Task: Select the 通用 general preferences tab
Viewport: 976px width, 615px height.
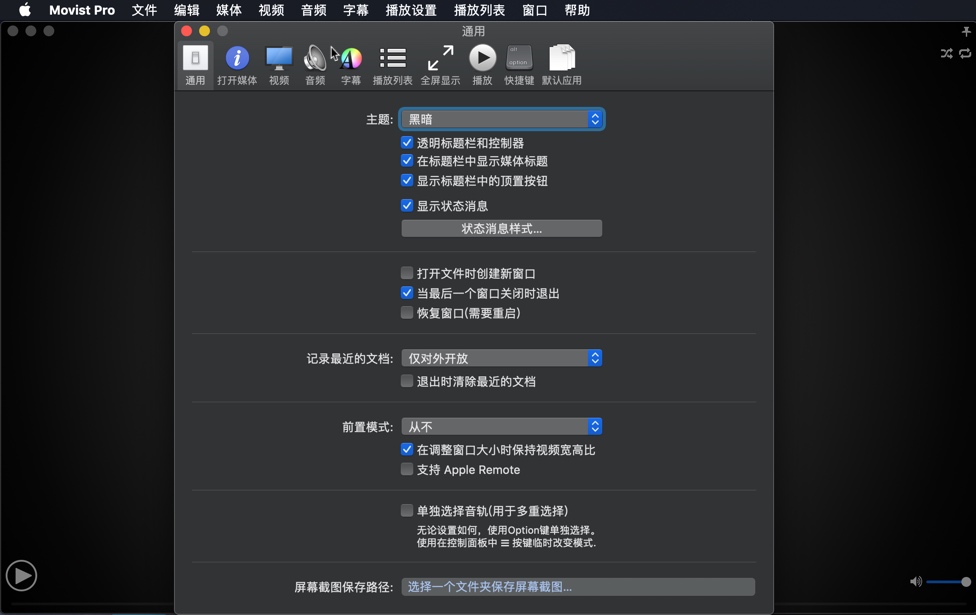Action: (195, 65)
